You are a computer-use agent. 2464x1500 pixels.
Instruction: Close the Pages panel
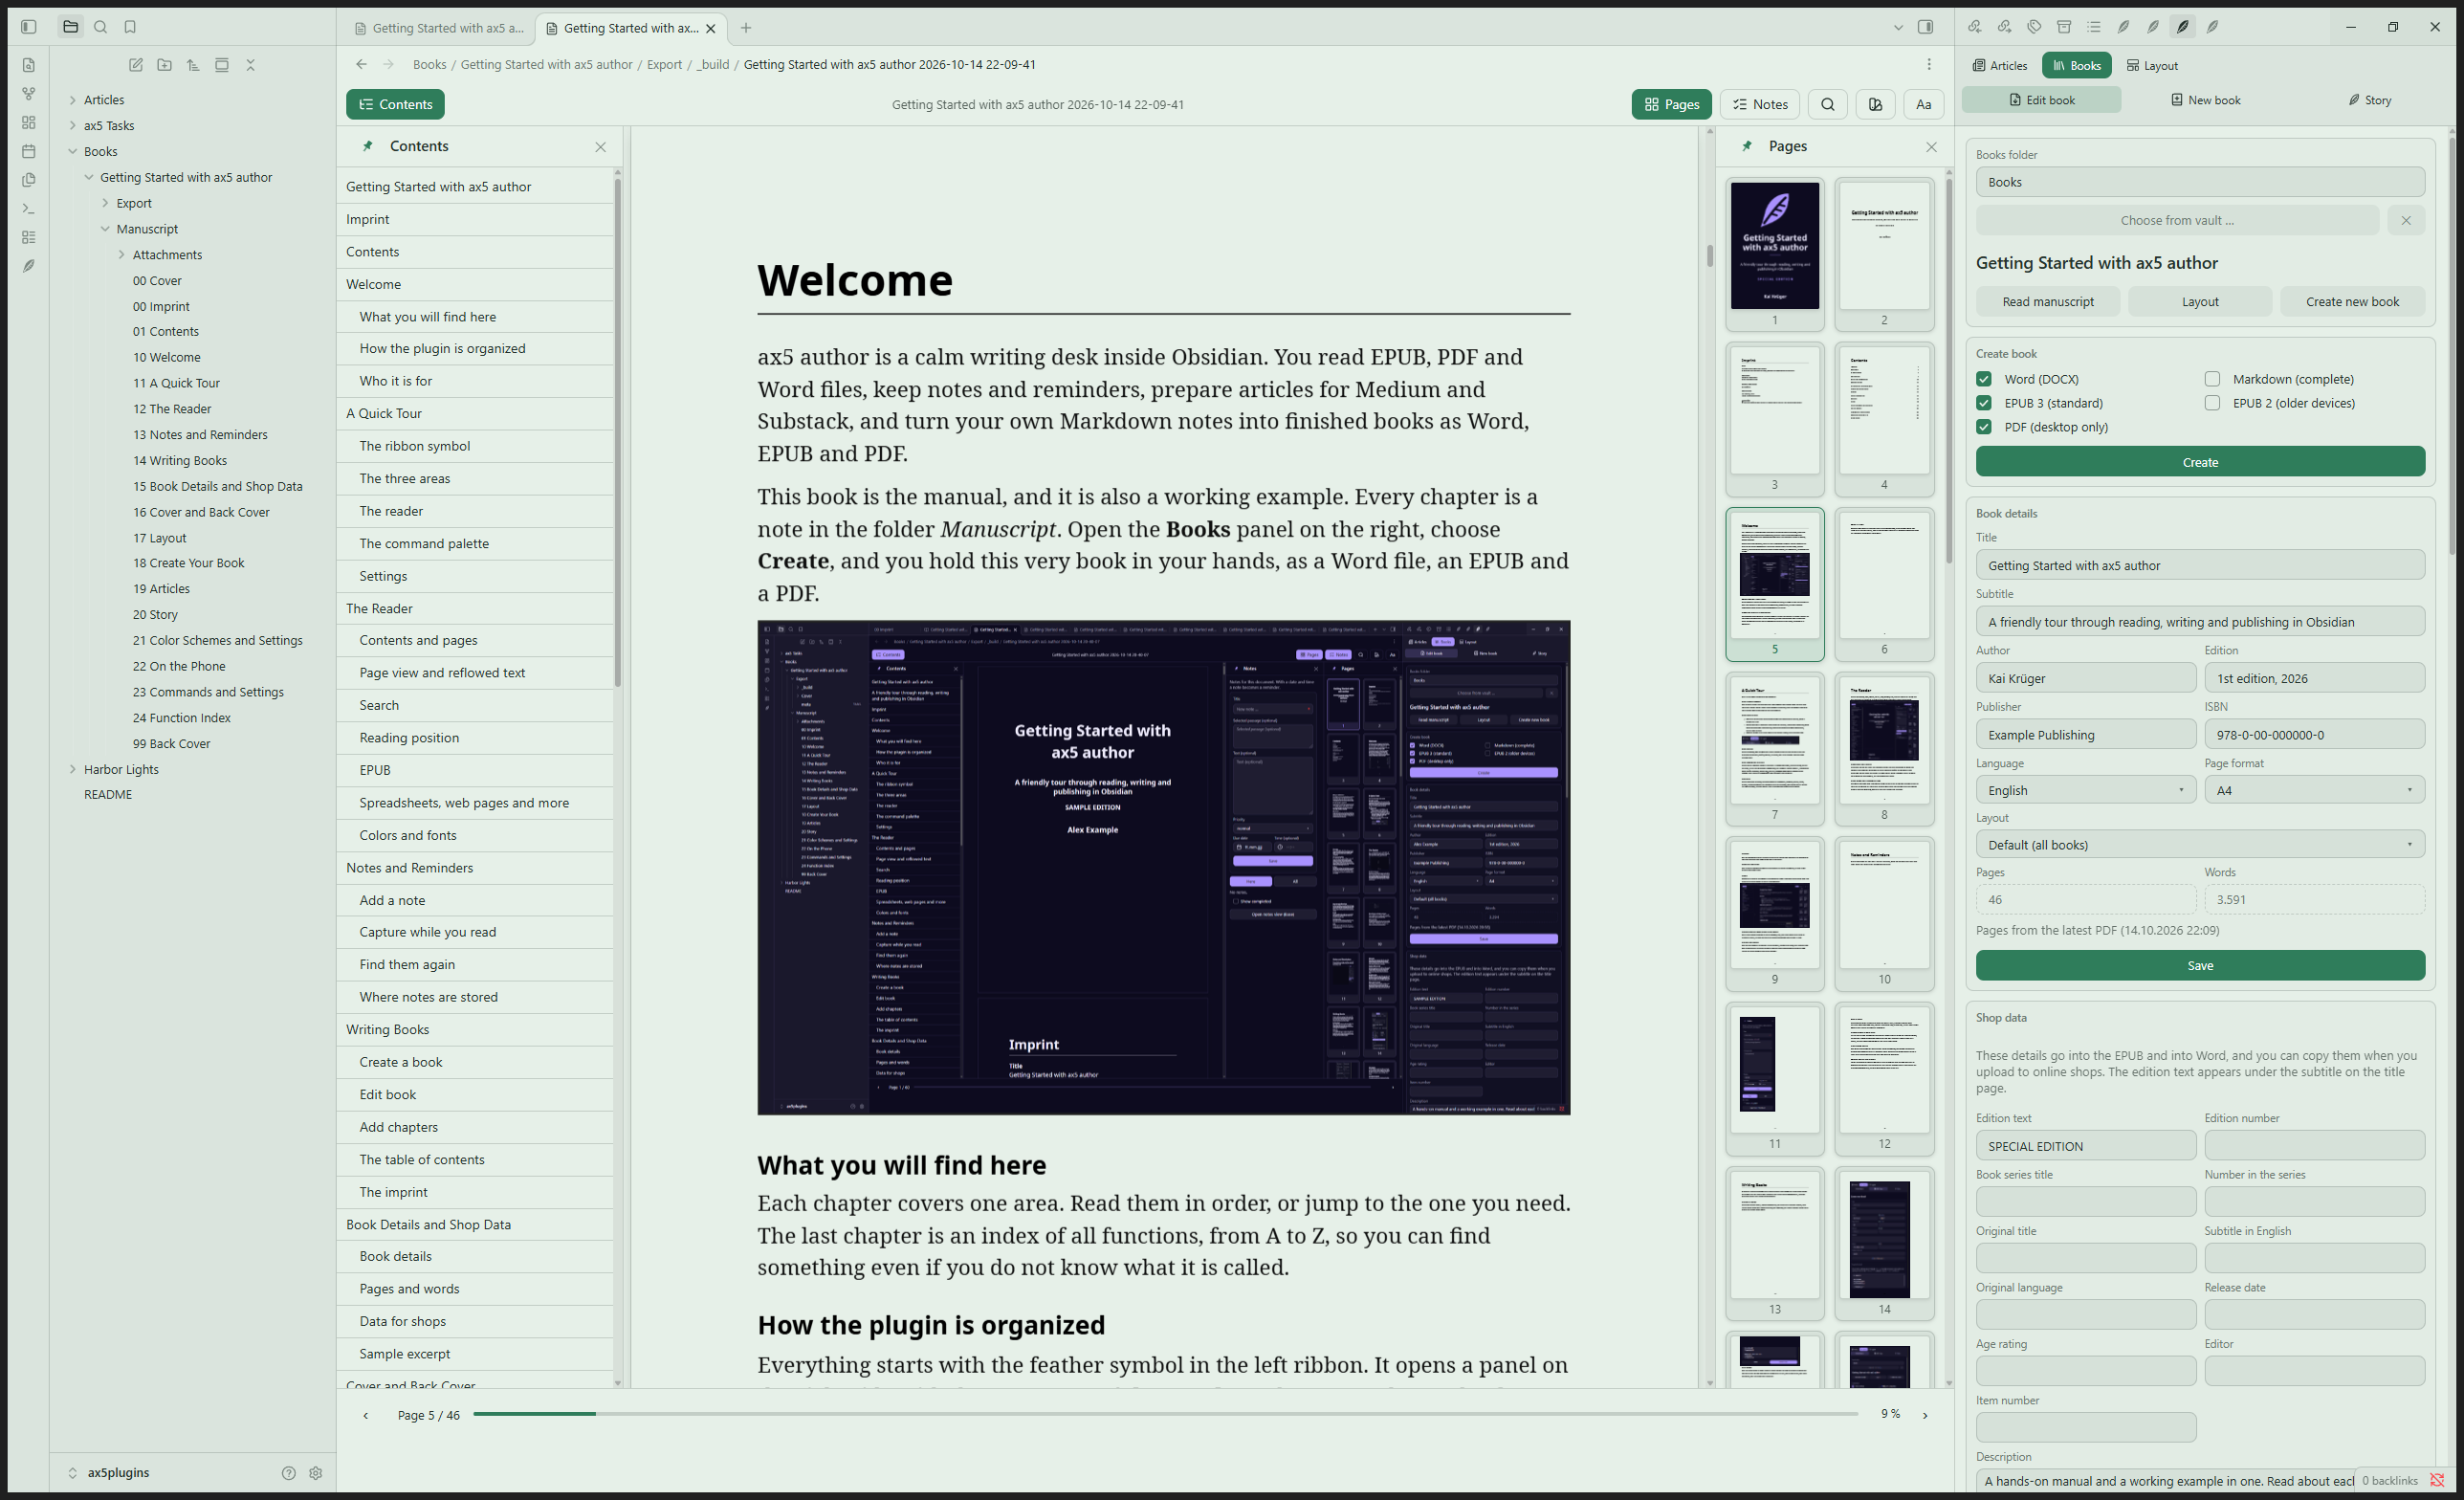[1931, 147]
